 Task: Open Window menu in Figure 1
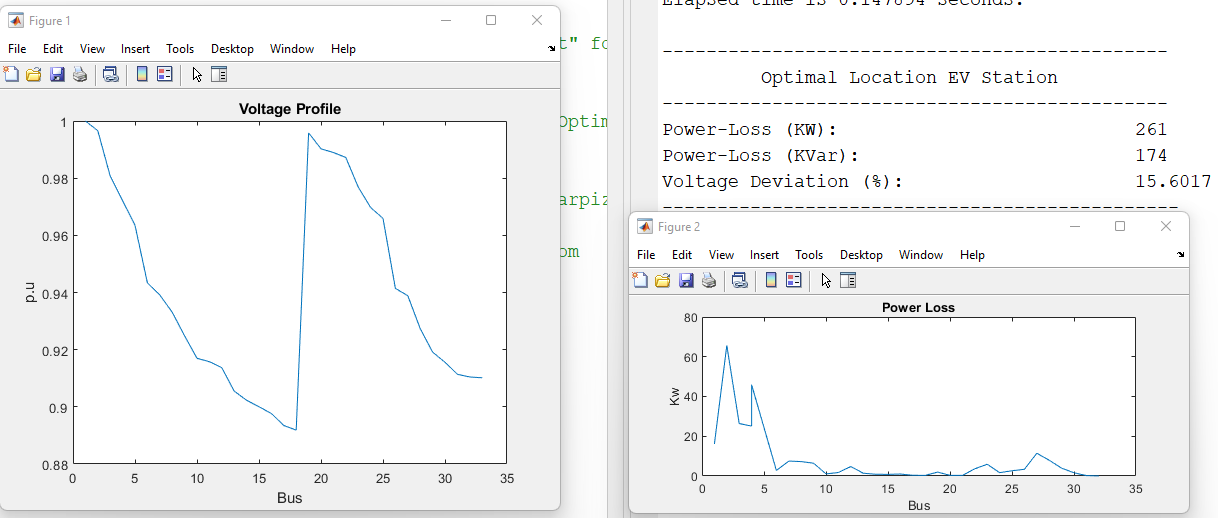coord(292,49)
